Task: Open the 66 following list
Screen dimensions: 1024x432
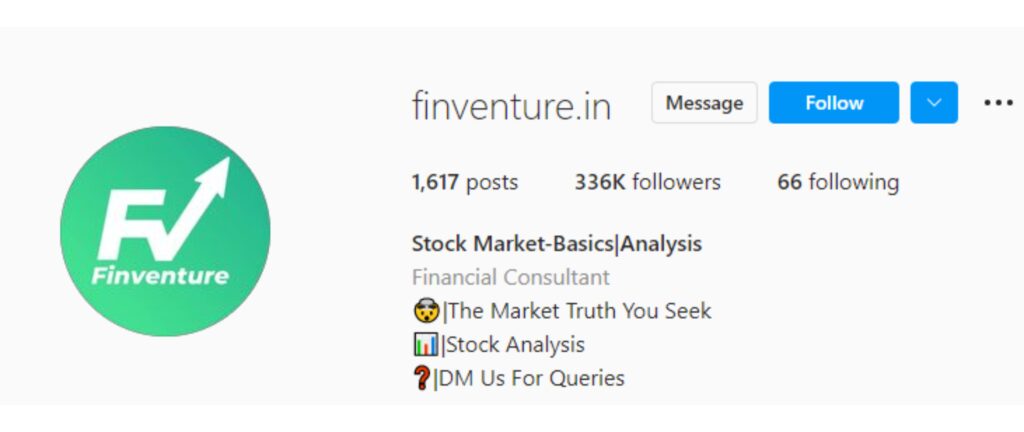Action: (x=838, y=182)
